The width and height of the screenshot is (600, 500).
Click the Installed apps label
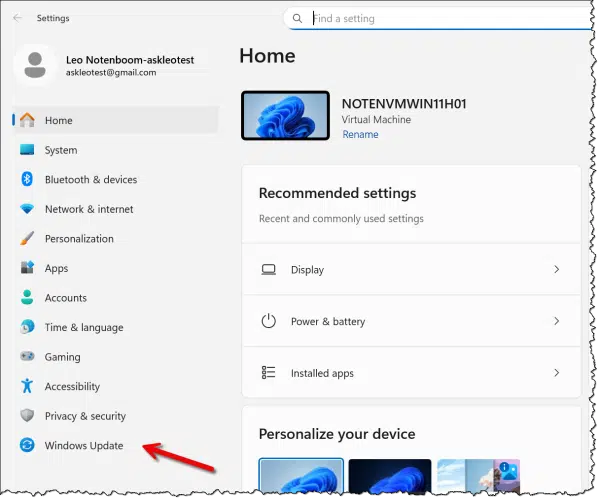point(322,373)
